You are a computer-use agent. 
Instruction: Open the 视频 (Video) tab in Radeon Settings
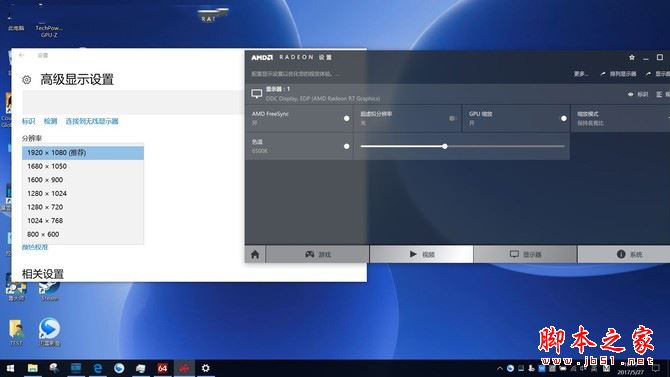pos(421,254)
